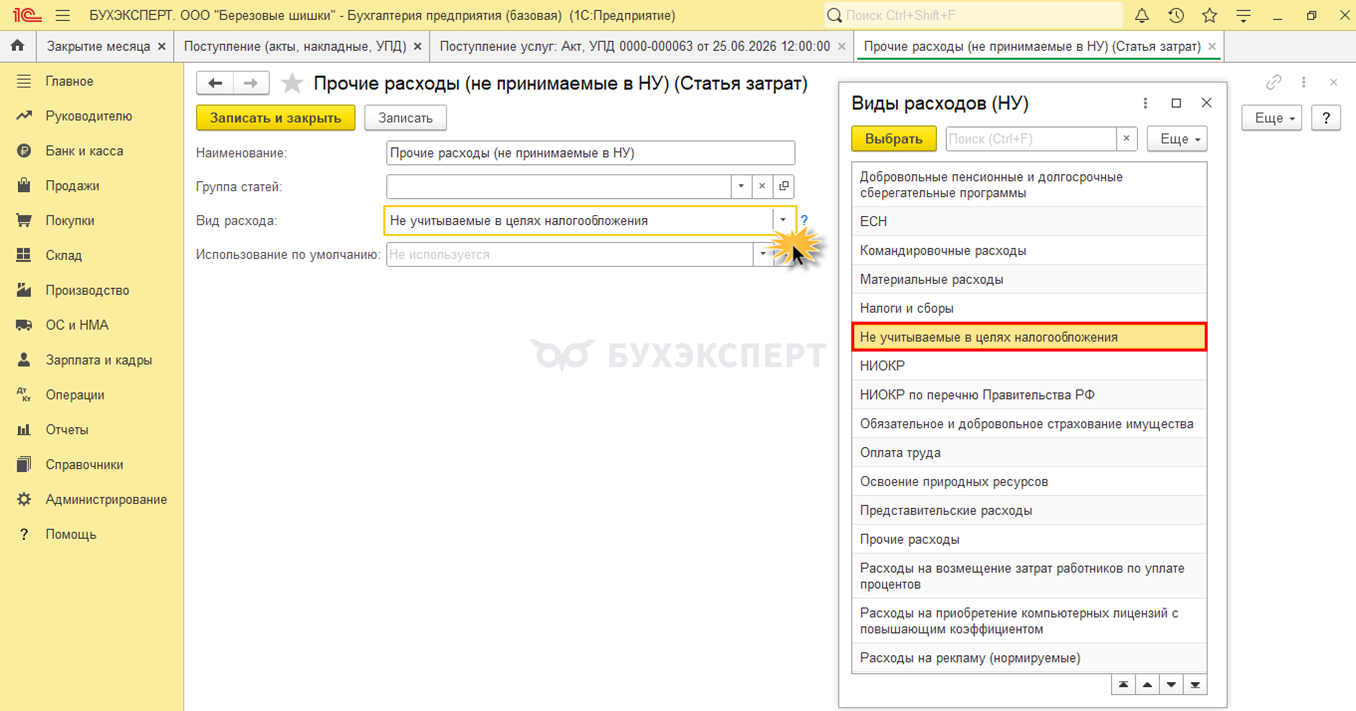Click the Наименование input field

590,153
